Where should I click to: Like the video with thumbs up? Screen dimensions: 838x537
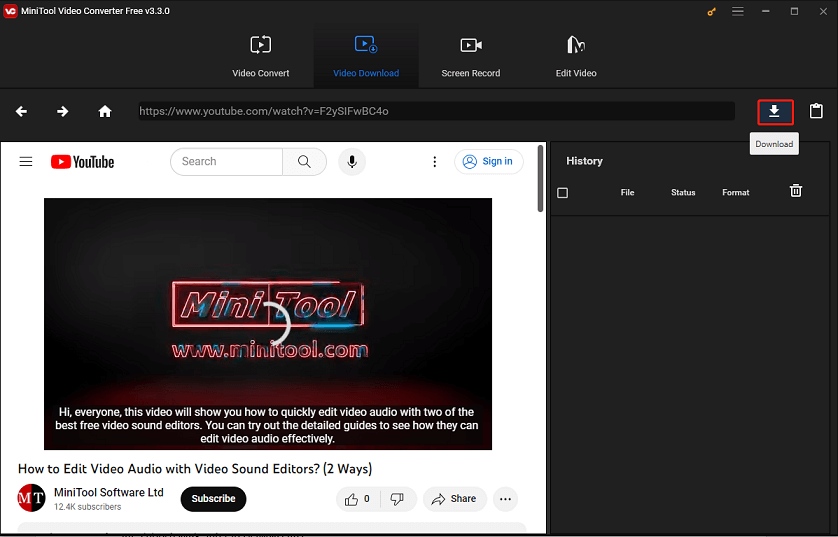click(358, 499)
